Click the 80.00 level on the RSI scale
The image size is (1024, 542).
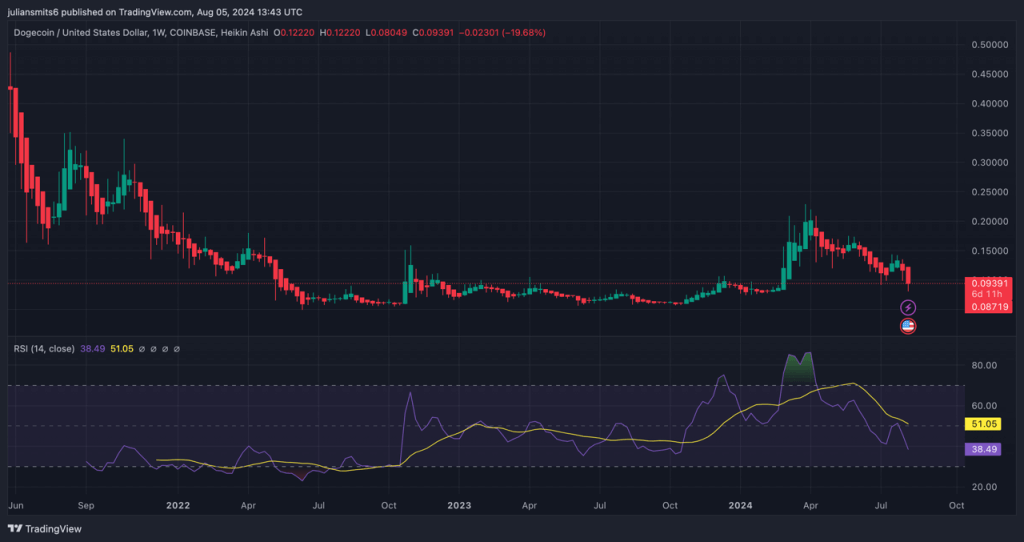coord(984,365)
